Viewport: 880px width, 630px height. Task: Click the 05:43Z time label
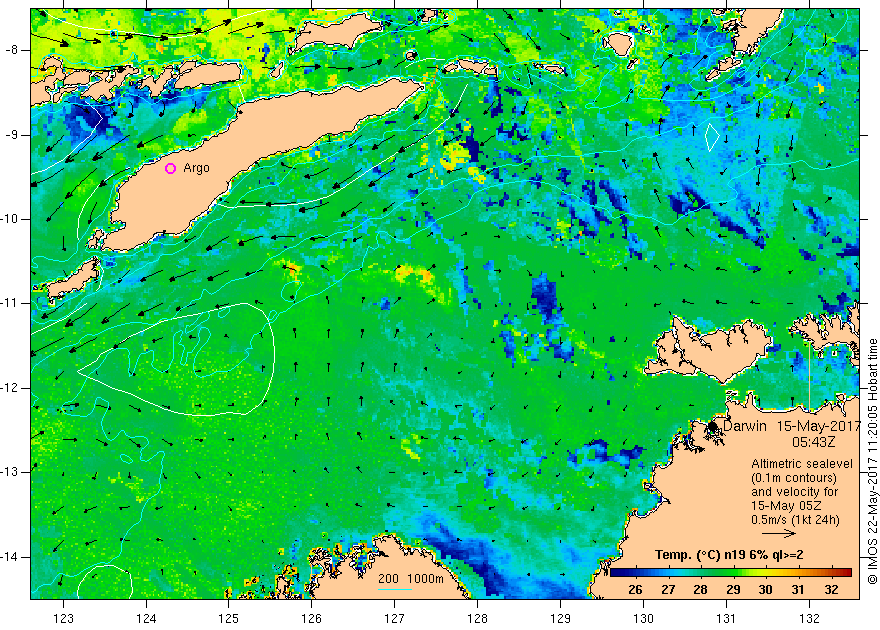click(x=813, y=442)
